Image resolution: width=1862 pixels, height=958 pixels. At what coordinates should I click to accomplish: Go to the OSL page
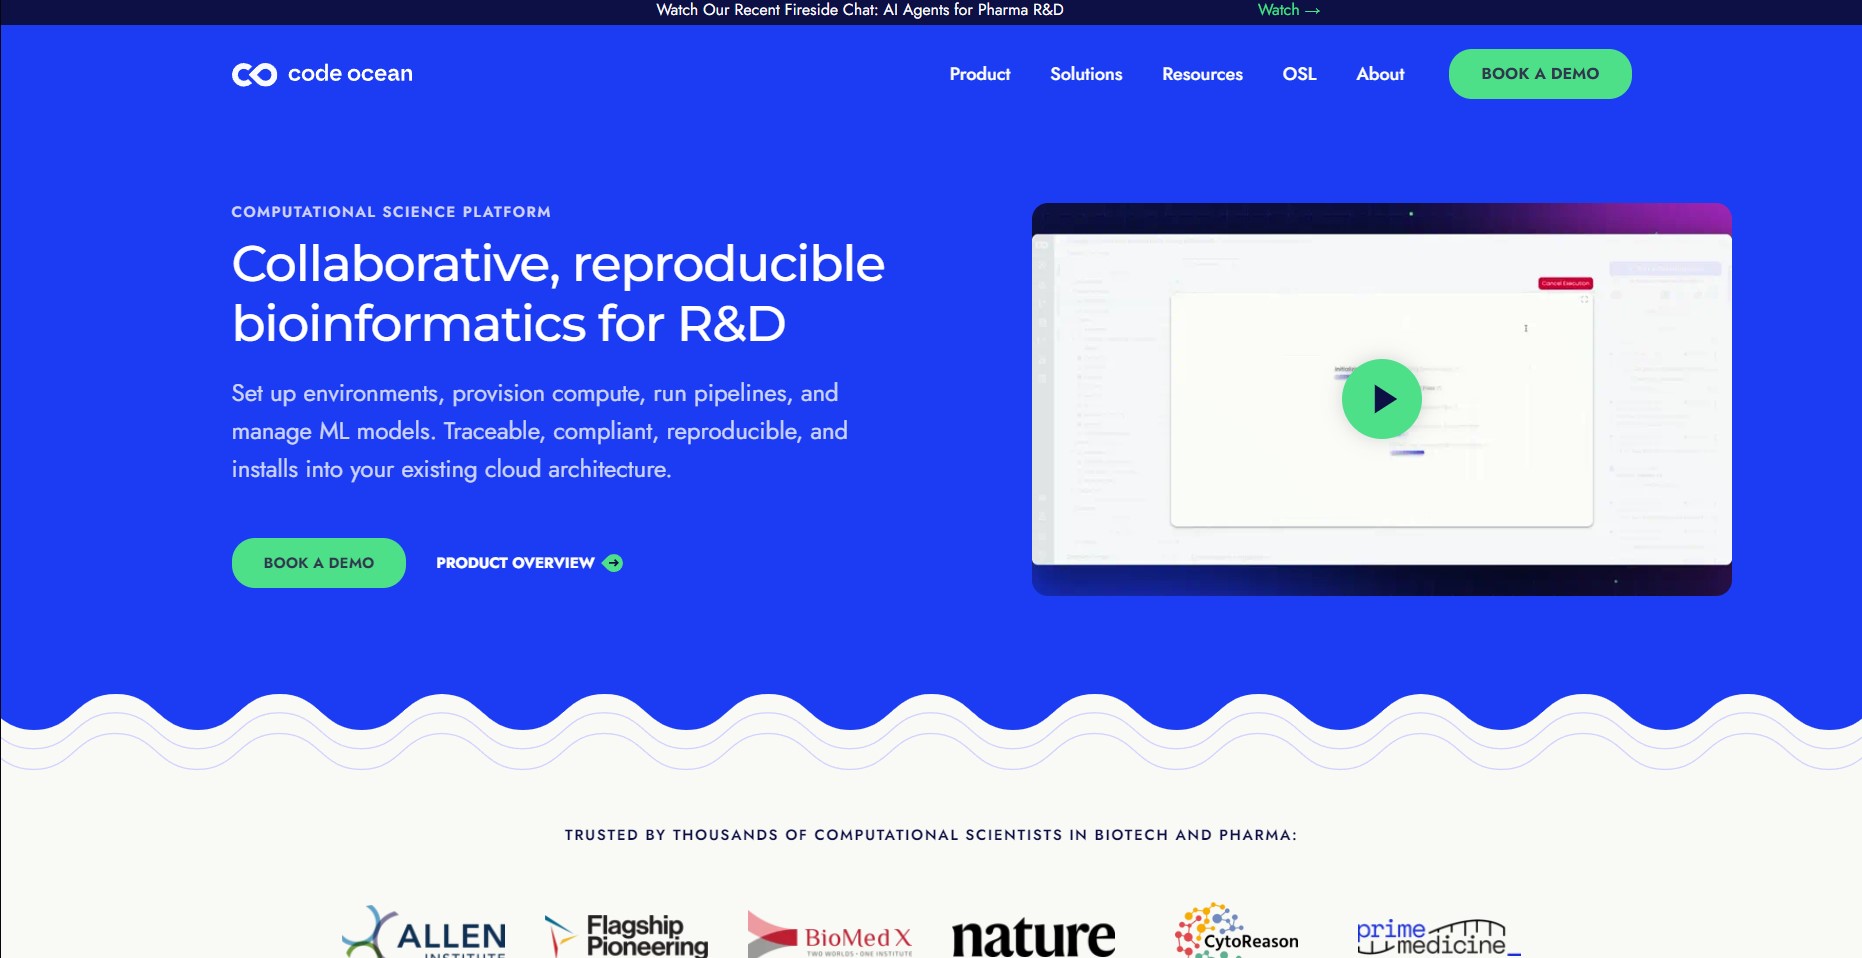point(1299,74)
